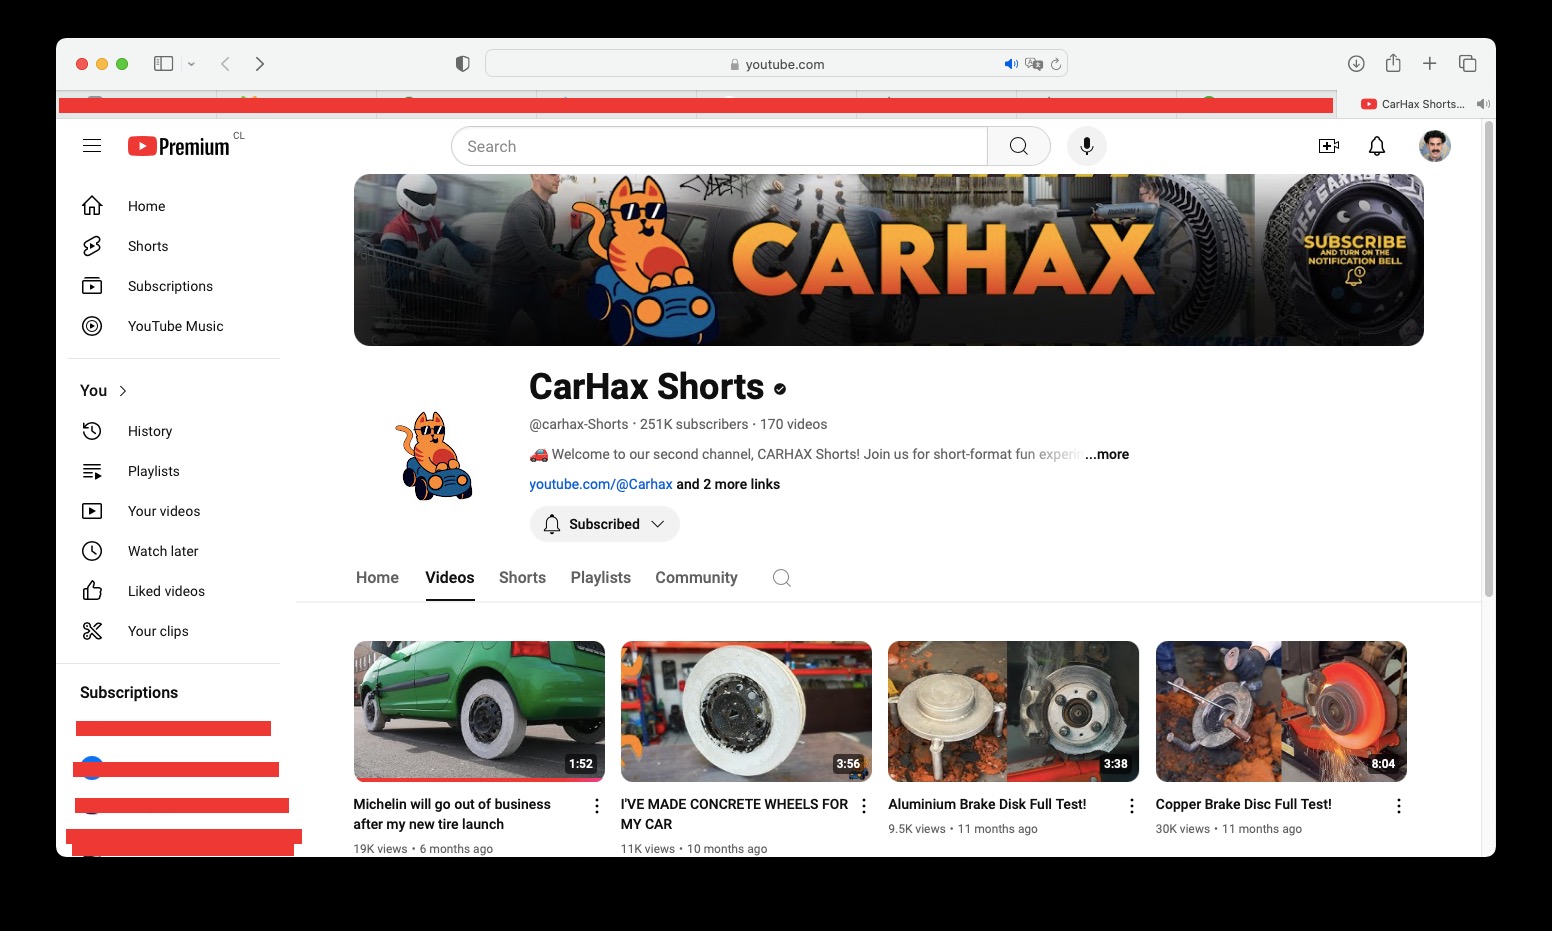Viewport: 1552px width, 931px height.
Task: Go back in Safari
Action: pyautogui.click(x=225, y=63)
